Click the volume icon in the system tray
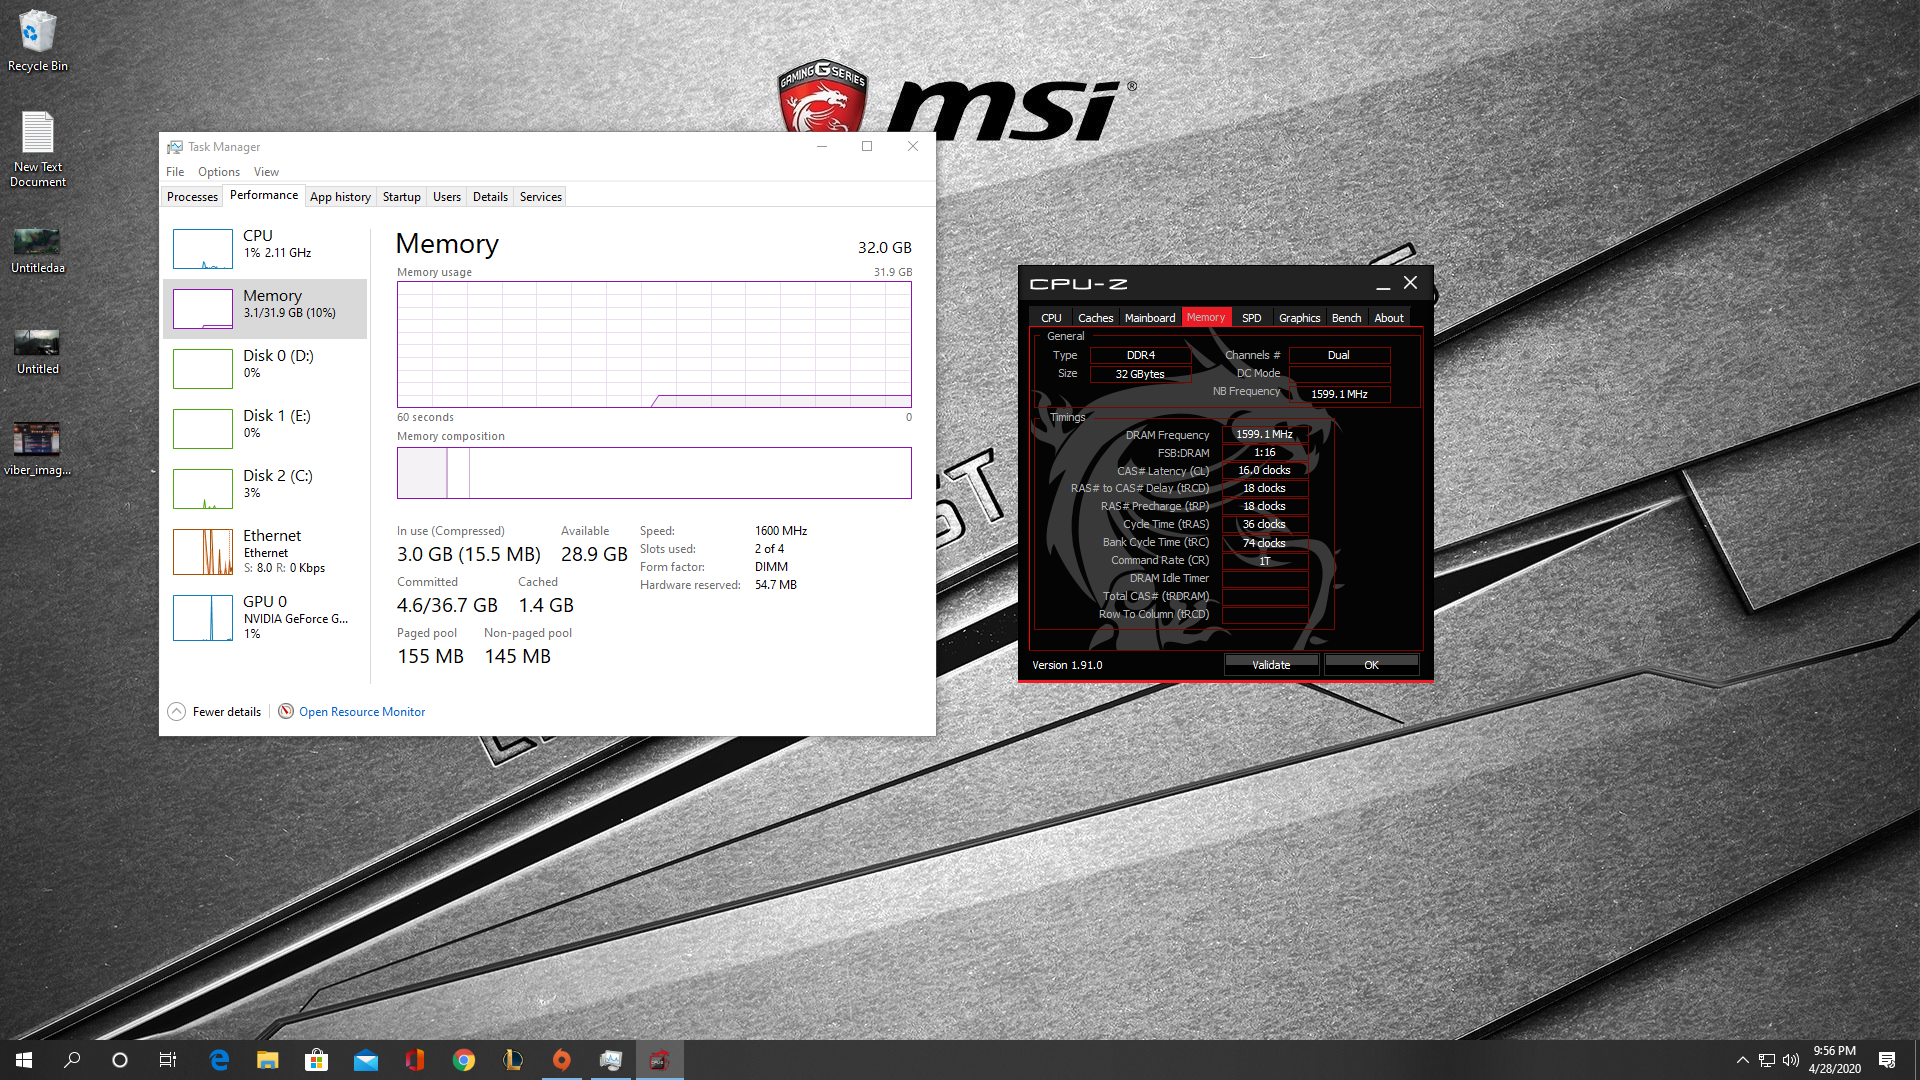The image size is (1920, 1080). 1790,1060
